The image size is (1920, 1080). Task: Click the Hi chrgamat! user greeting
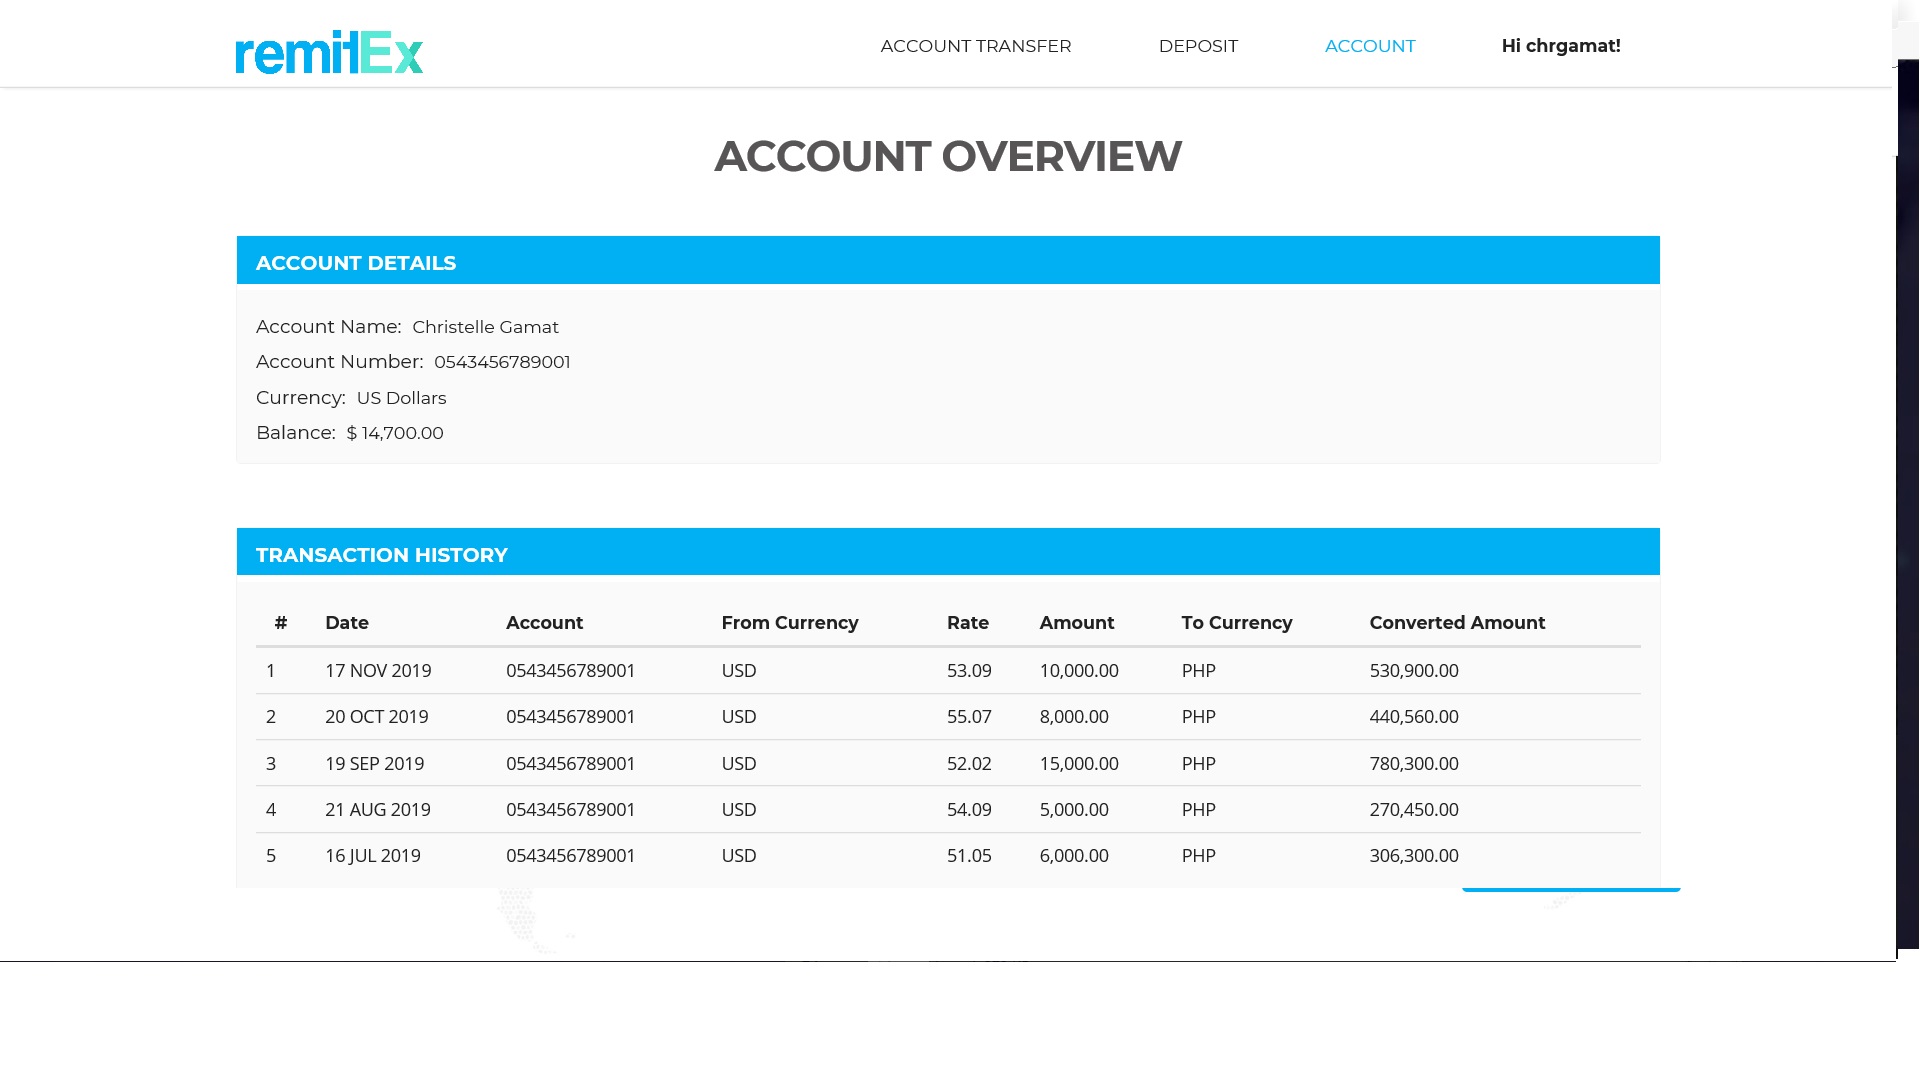tap(1560, 46)
